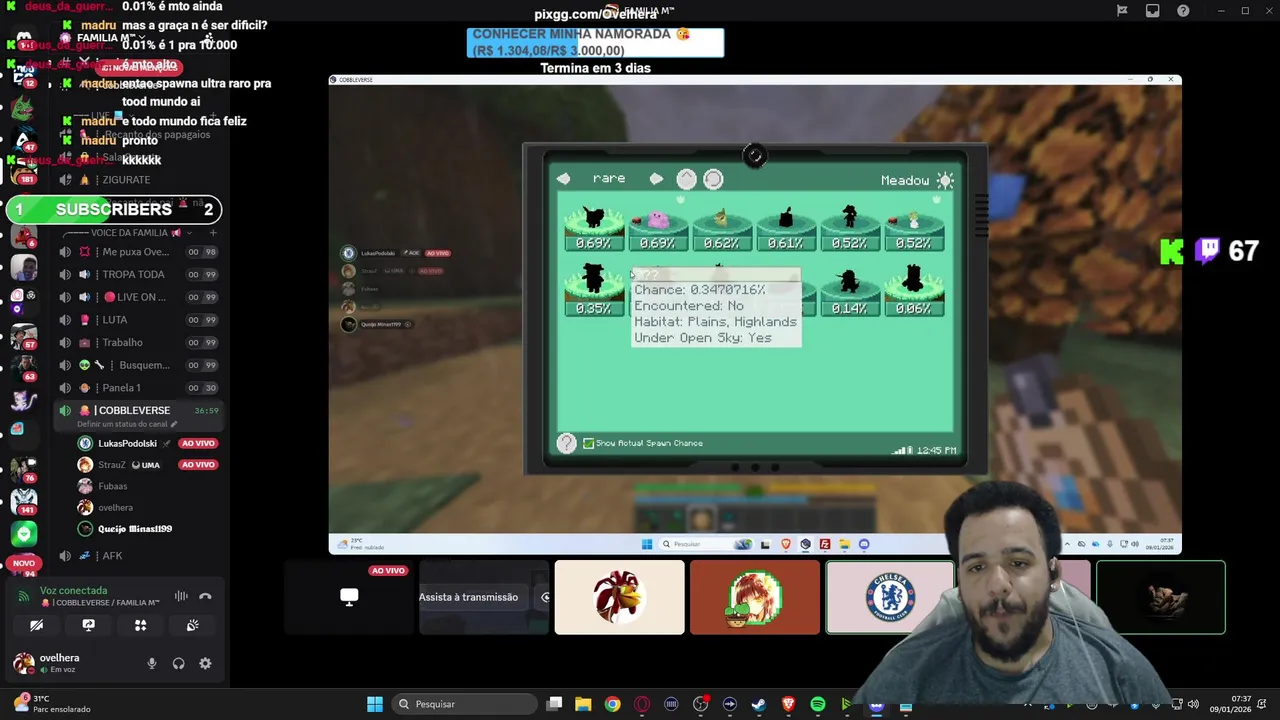Open Discord help icon in title bar

[x=1184, y=11]
